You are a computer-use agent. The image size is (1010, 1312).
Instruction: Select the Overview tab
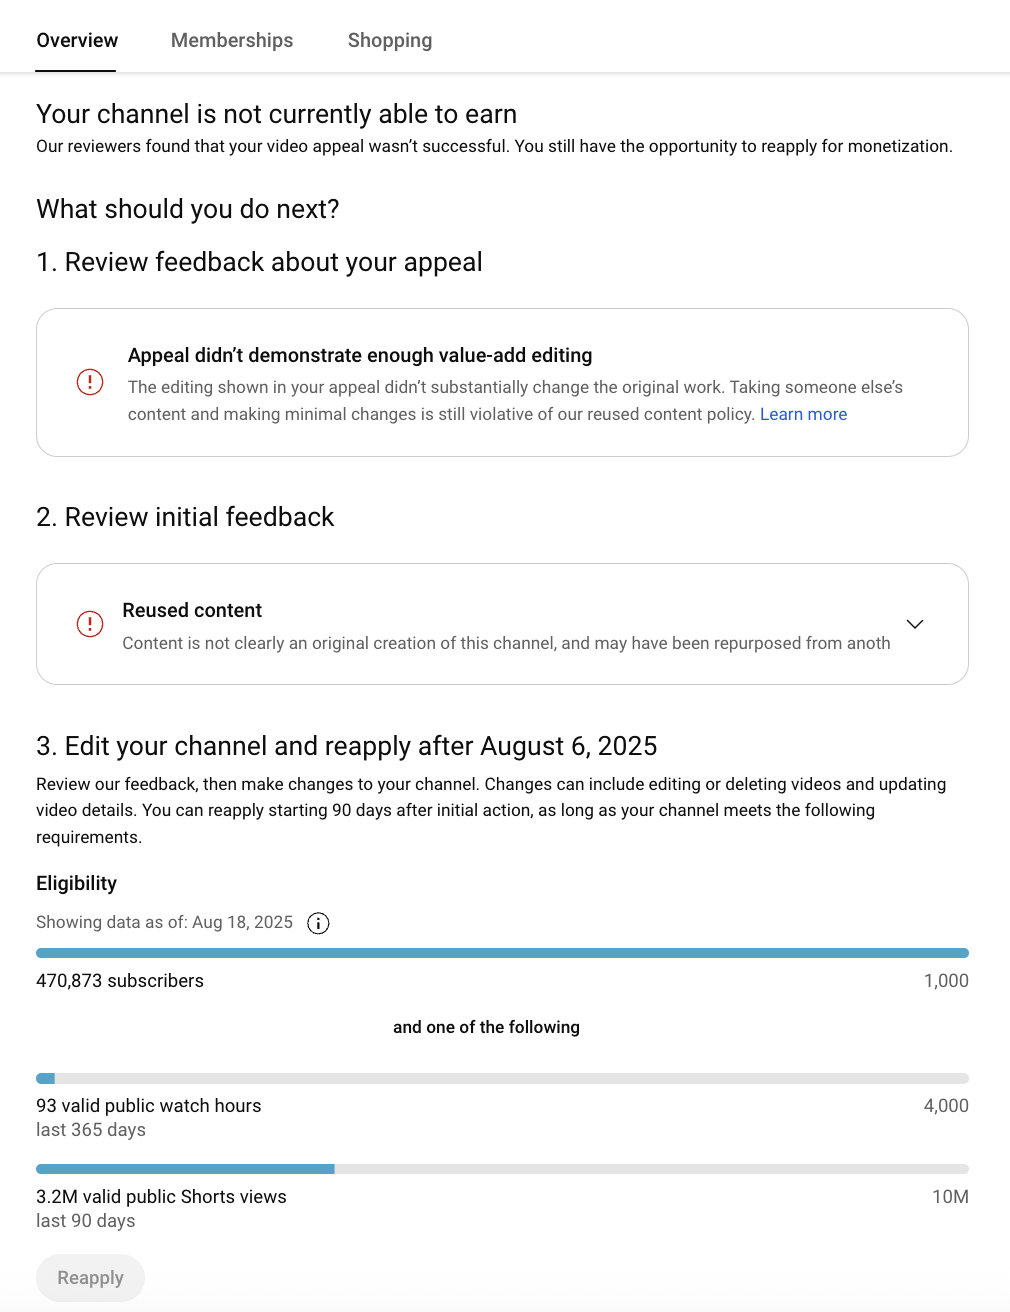[77, 40]
